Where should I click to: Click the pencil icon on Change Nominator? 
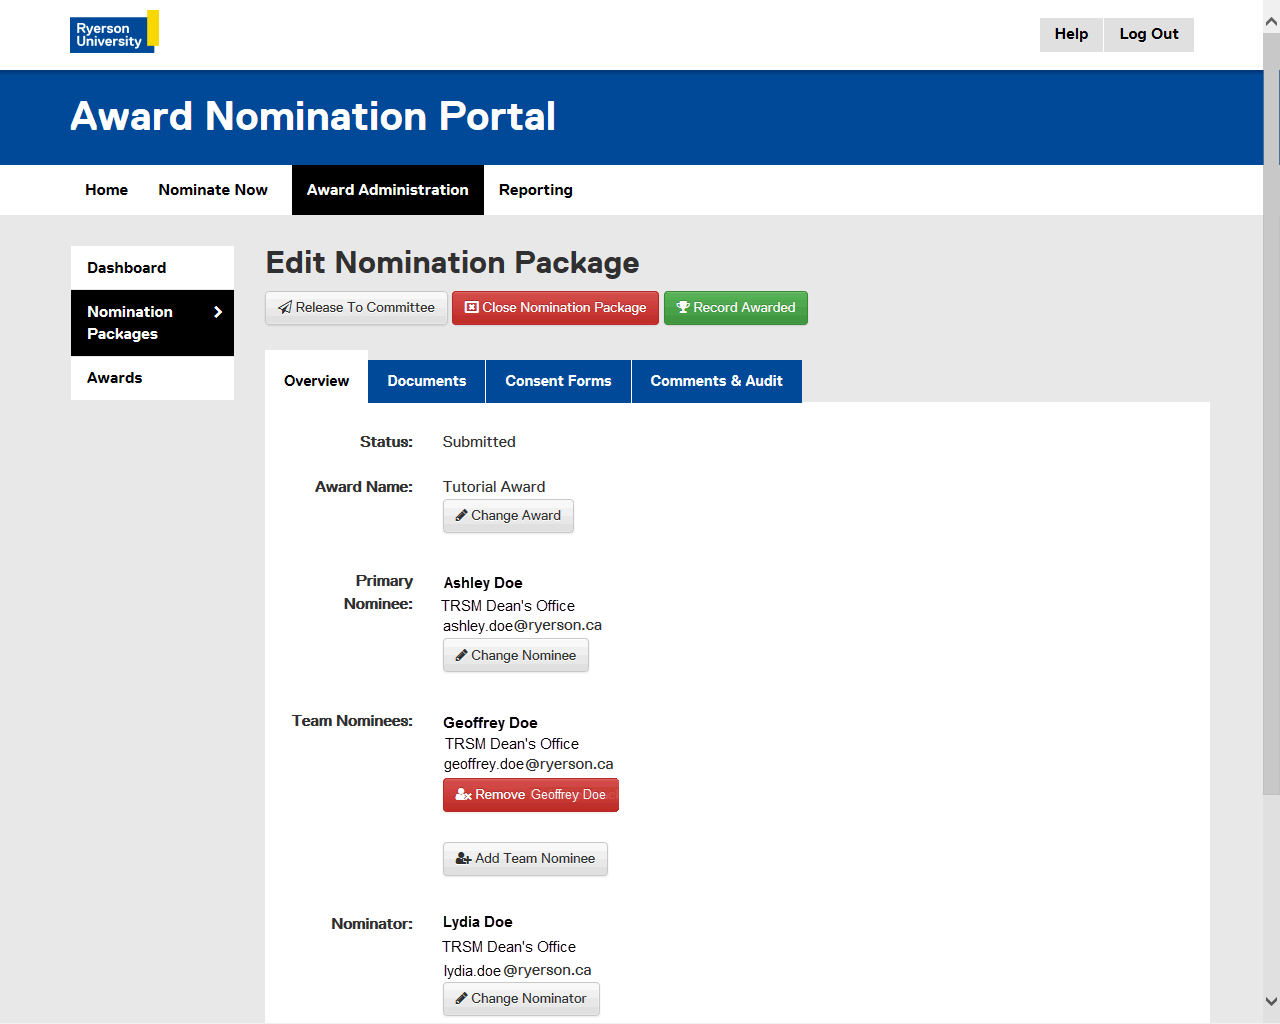pos(461,999)
